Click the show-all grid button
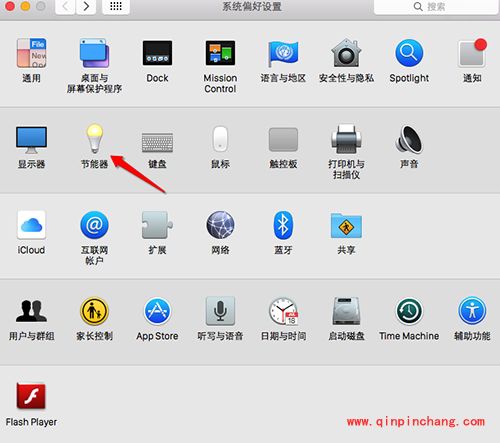500x443 pixels. pos(116,6)
